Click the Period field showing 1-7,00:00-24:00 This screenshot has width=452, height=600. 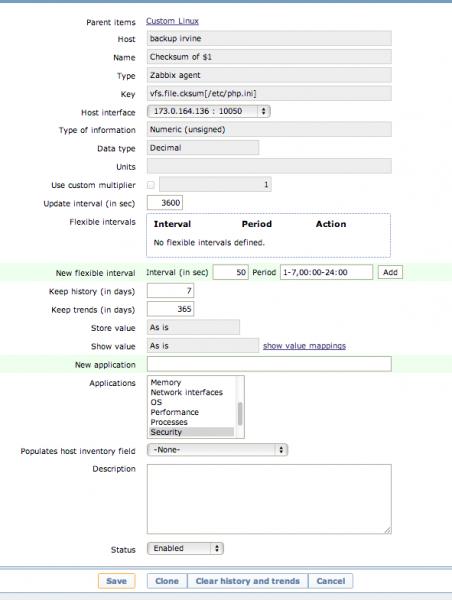[326, 272]
